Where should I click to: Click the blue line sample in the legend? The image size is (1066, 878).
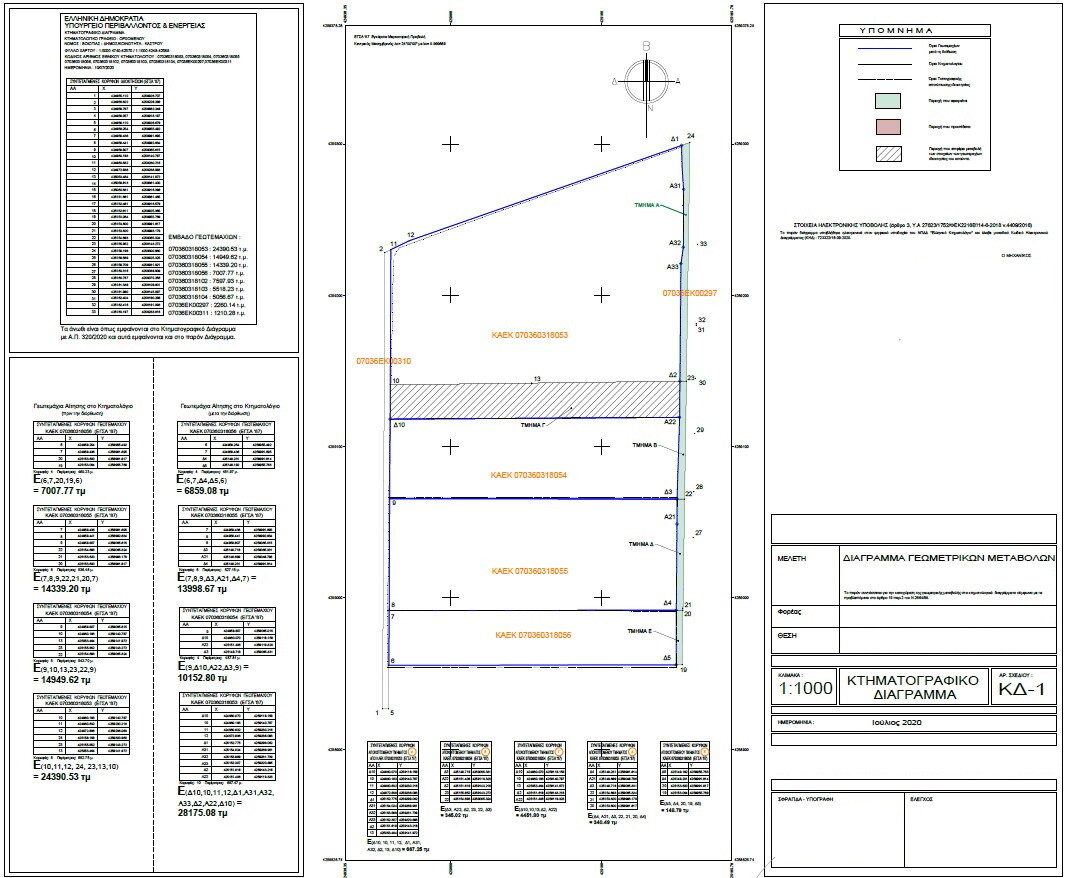pyautogui.click(x=884, y=49)
